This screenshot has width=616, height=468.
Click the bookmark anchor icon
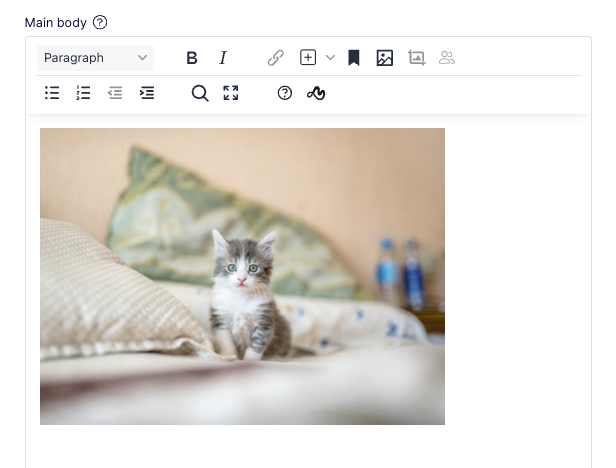(x=354, y=58)
